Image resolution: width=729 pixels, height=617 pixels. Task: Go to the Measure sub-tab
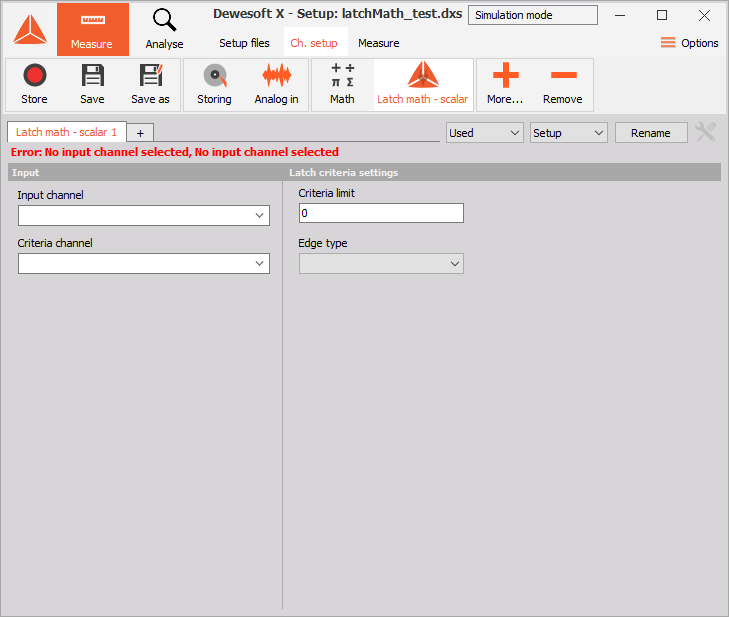pyautogui.click(x=378, y=43)
